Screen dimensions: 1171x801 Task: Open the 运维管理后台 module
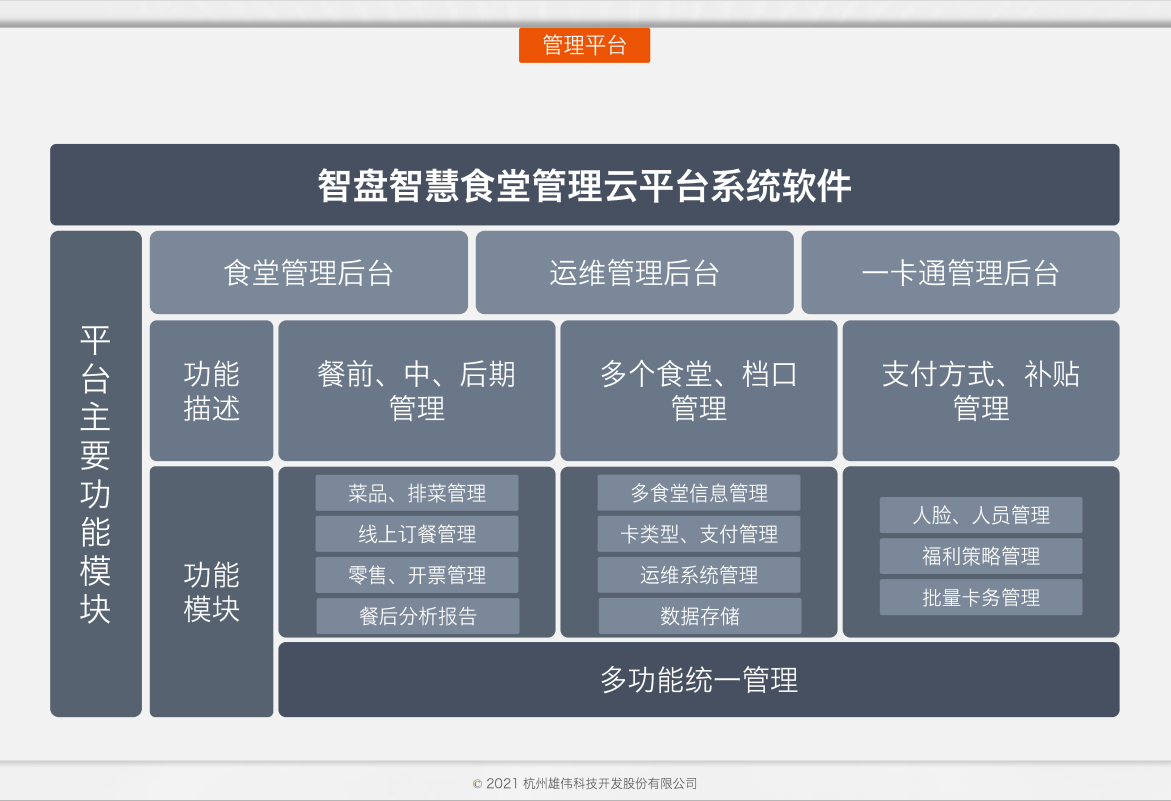(634, 272)
